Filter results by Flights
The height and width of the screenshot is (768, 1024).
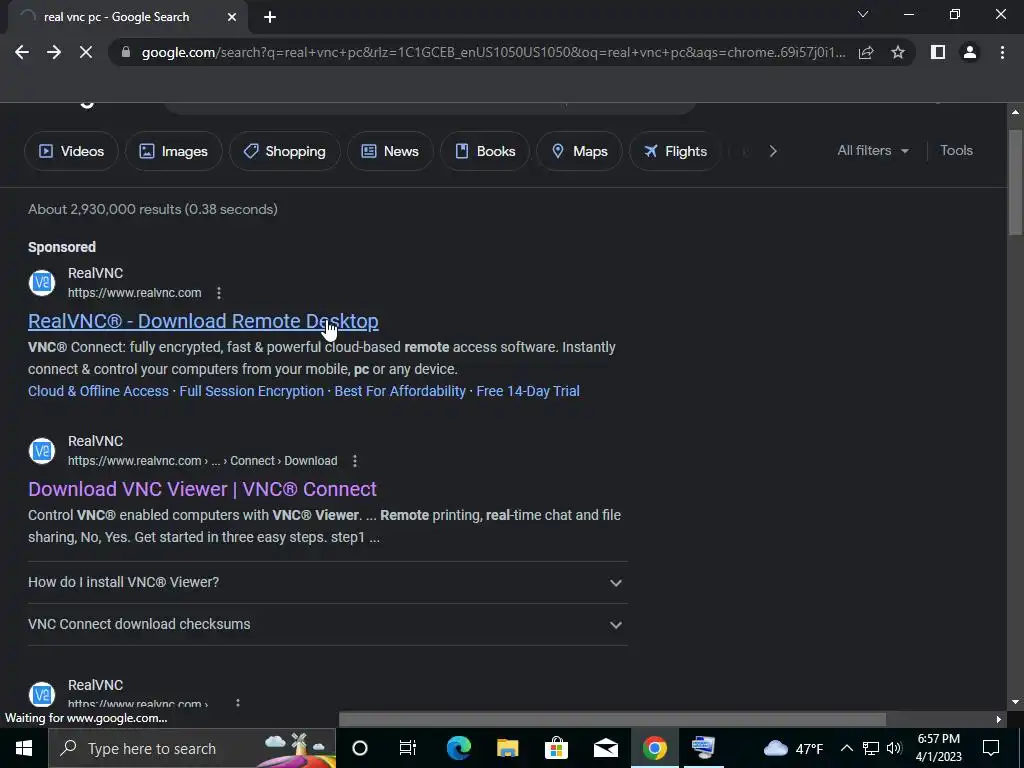[675, 151]
